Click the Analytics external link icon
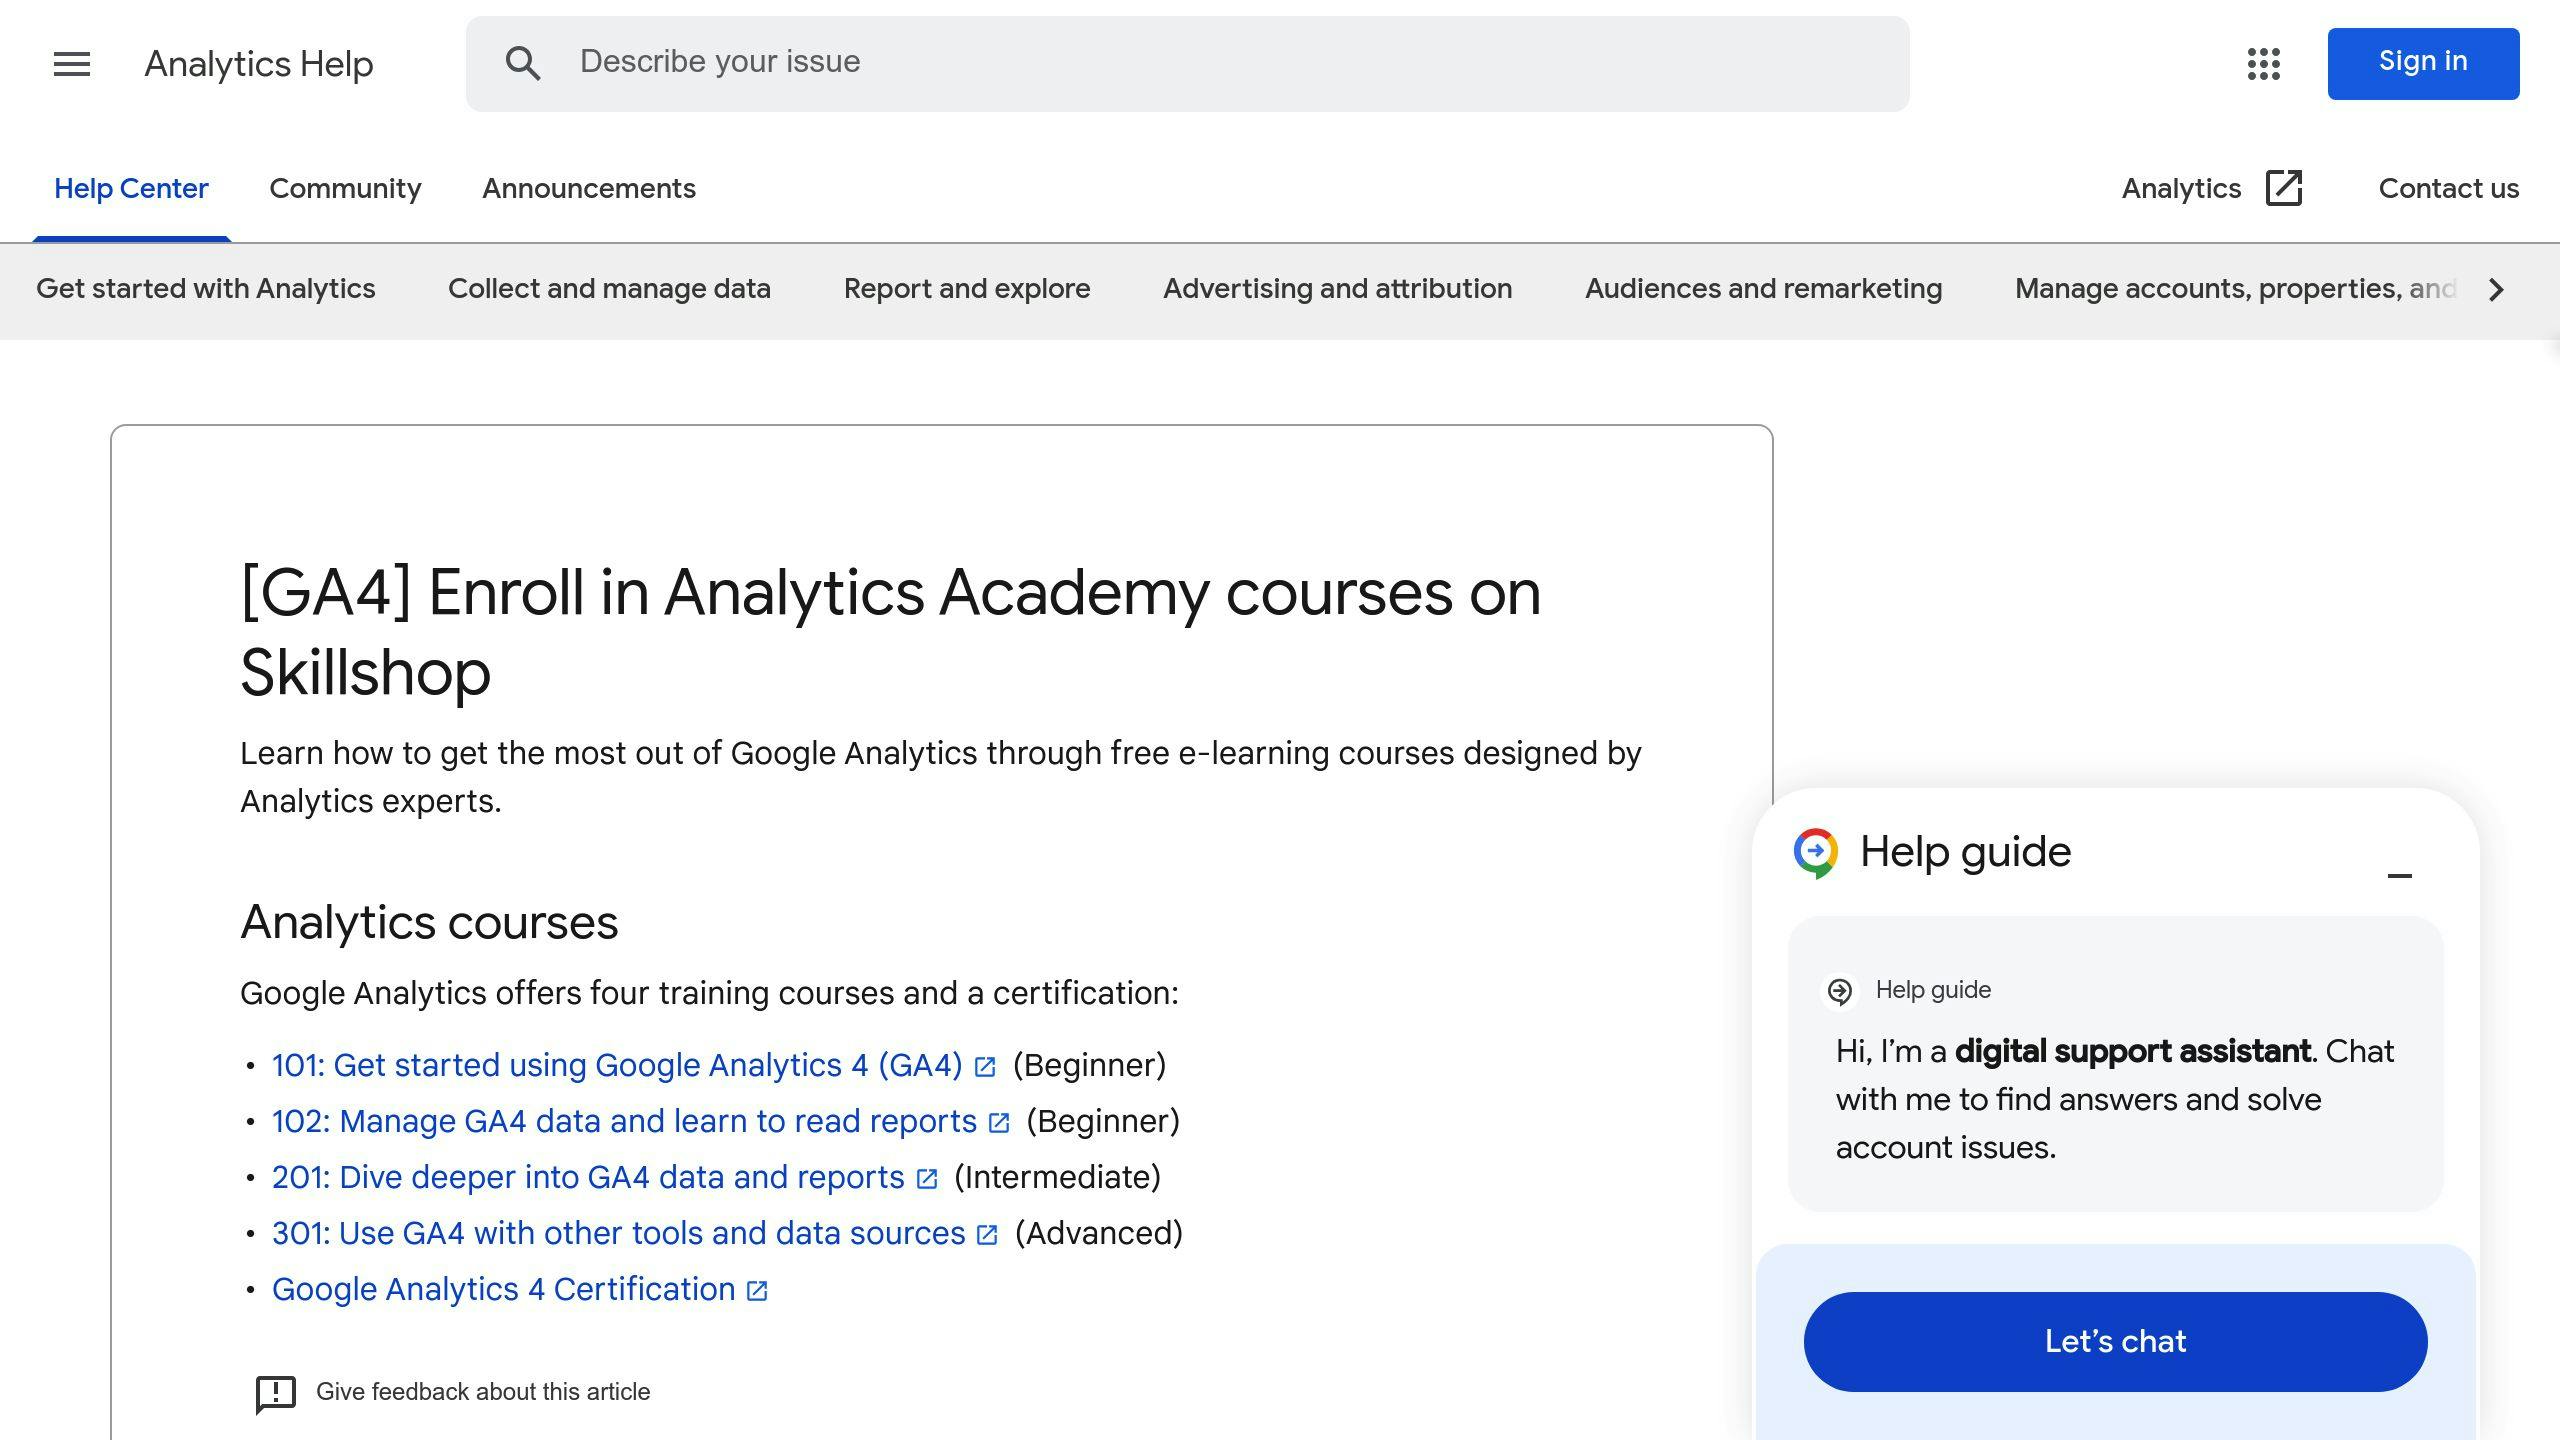Screen dimensions: 2560x1440 click(x=2284, y=188)
